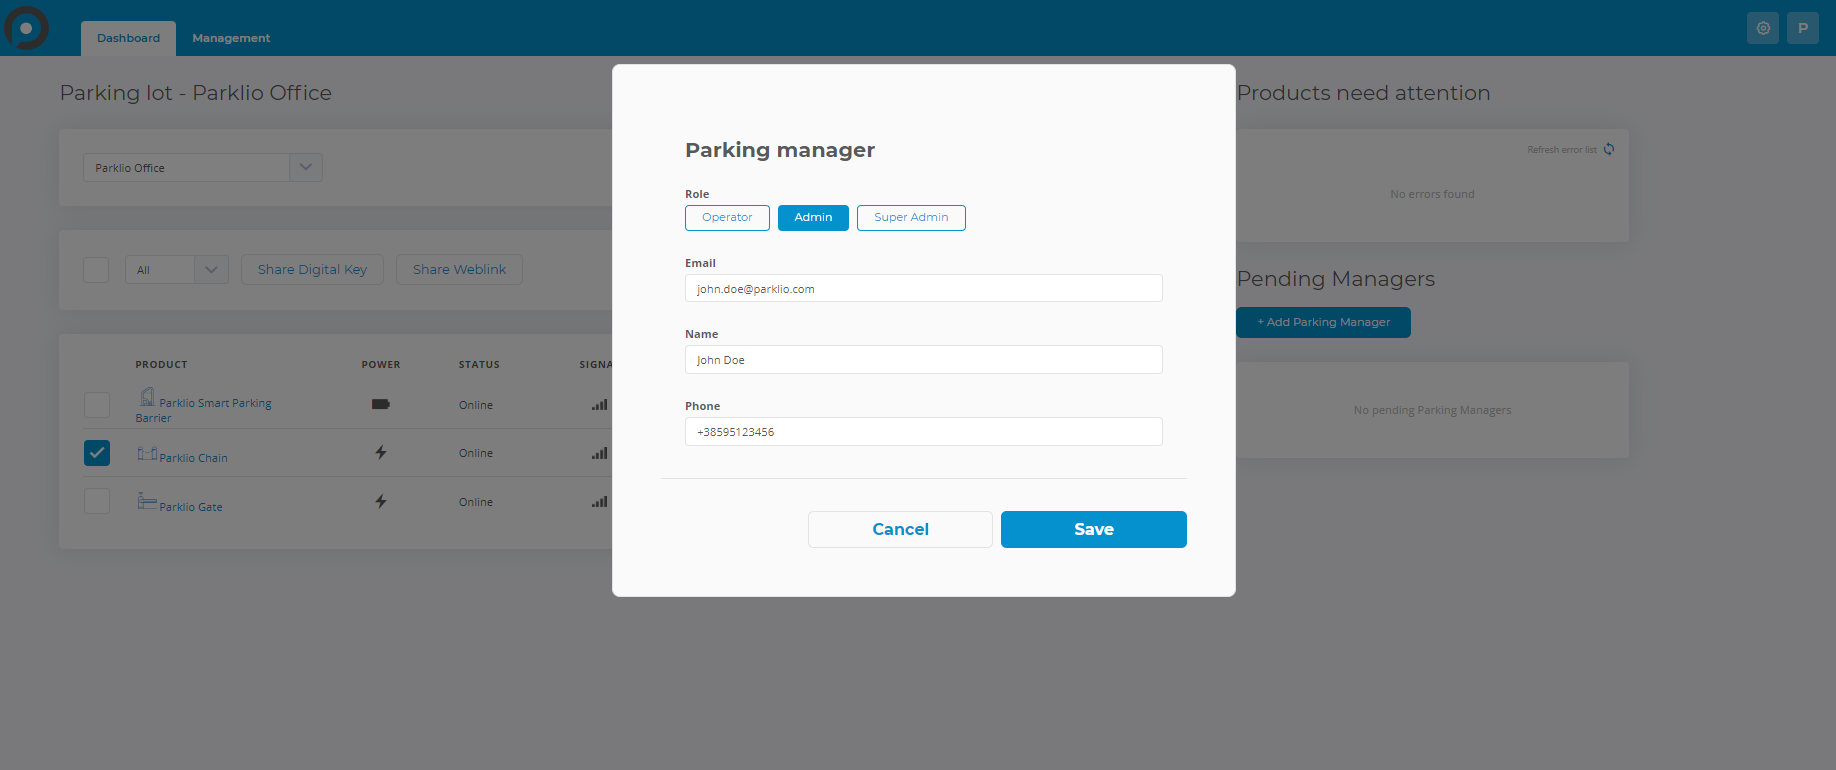Click the Parklio Gate product icon
The width and height of the screenshot is (1836, 770).
(147, 501)
